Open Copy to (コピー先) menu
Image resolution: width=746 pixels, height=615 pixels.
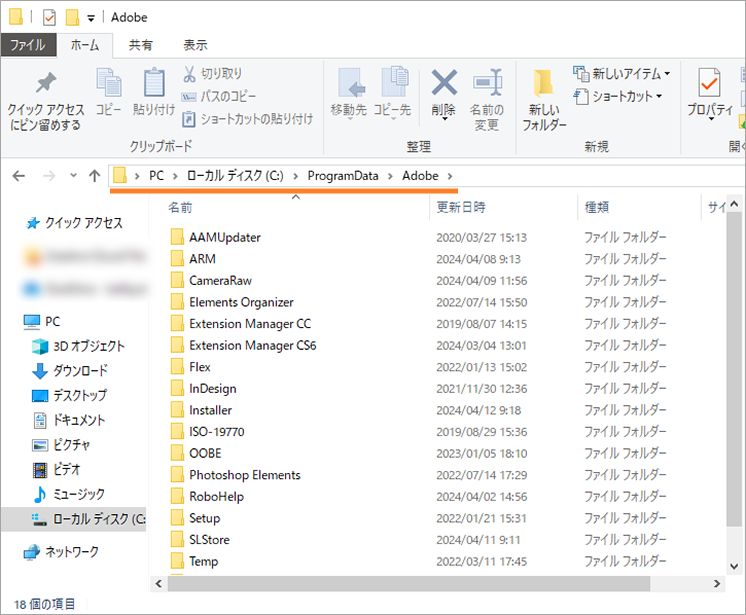point(393,93)
